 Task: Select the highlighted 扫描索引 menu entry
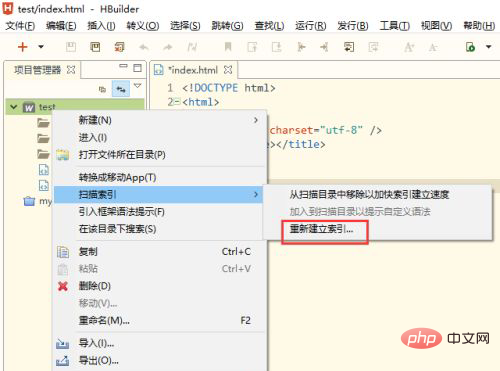(x=158, y=194)
